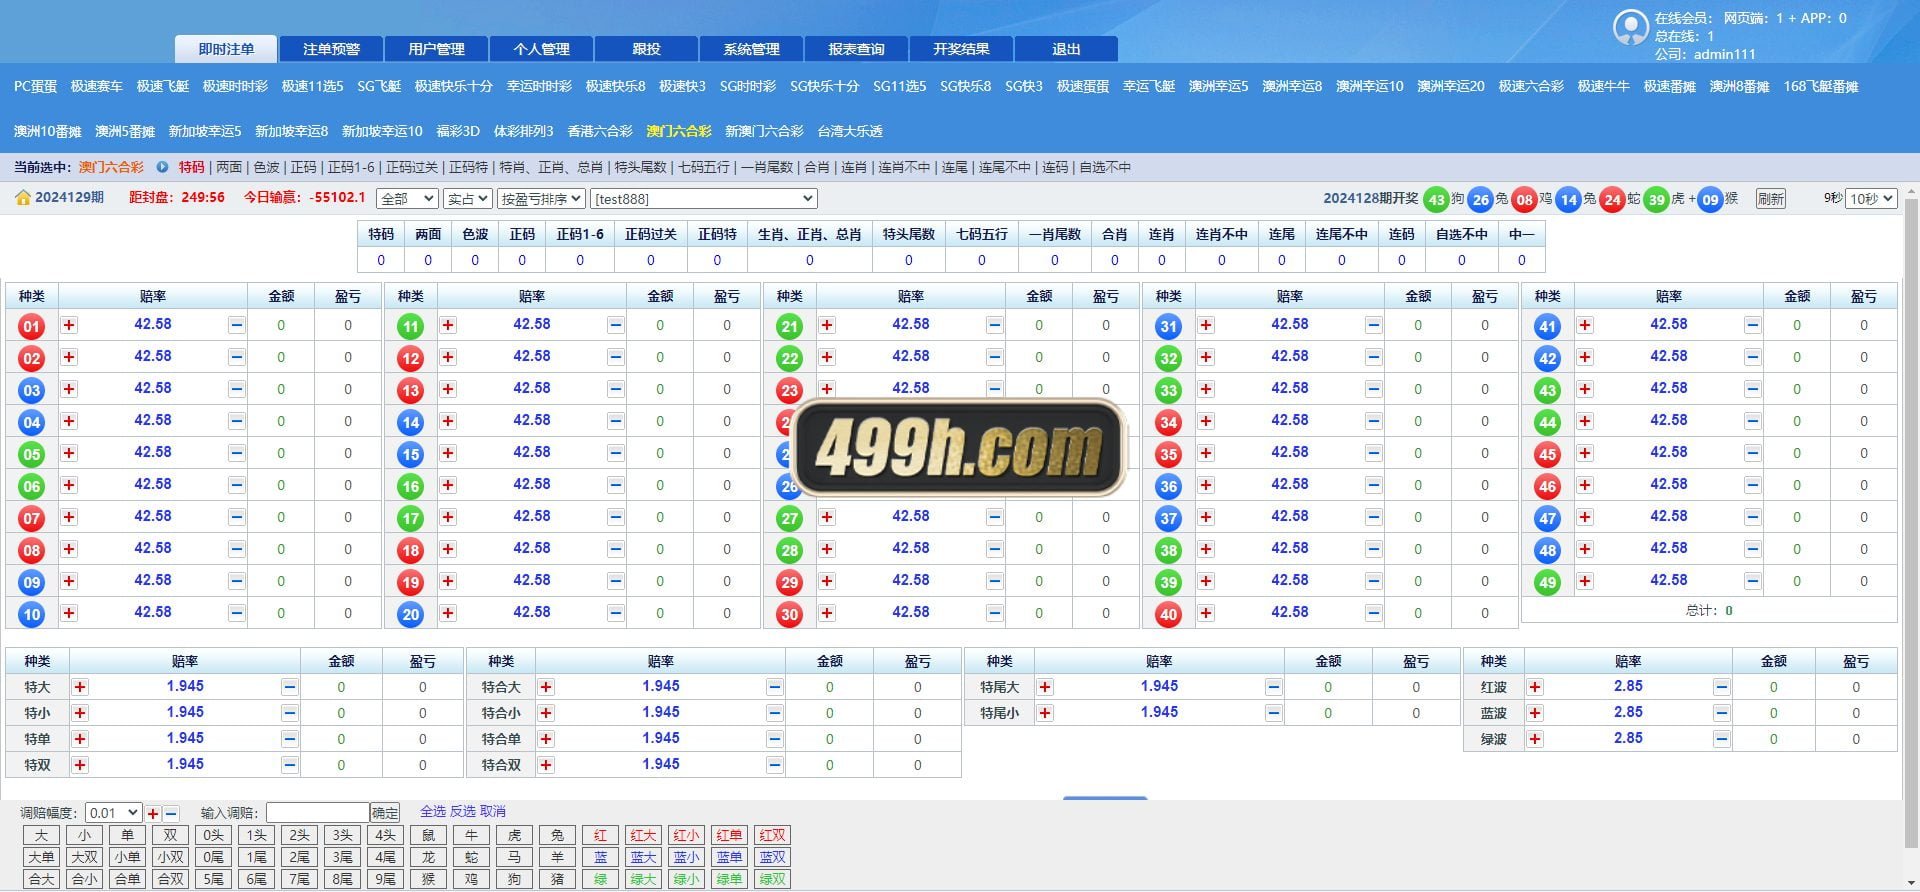Select red ball number 07
Screen dimensions: 1920x892
pyautogui.click(x=32, y=518)
